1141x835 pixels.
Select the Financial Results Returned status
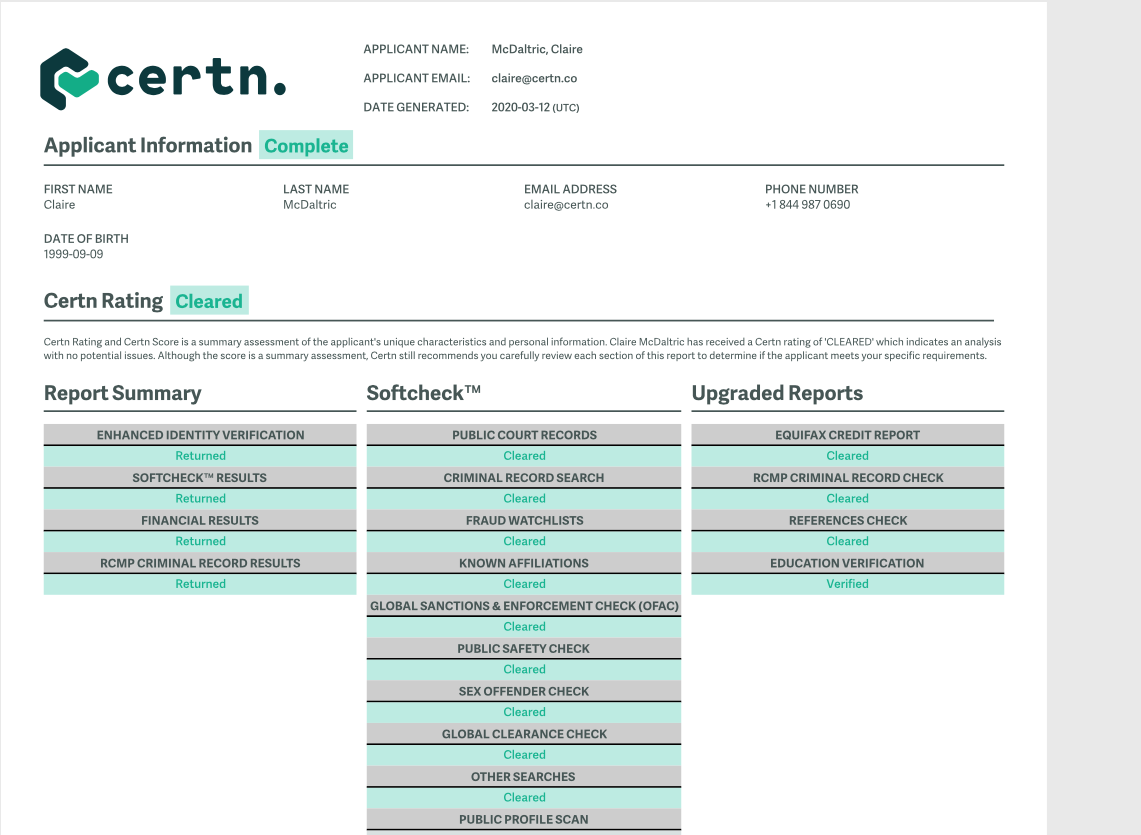click(x=199, y=540)
